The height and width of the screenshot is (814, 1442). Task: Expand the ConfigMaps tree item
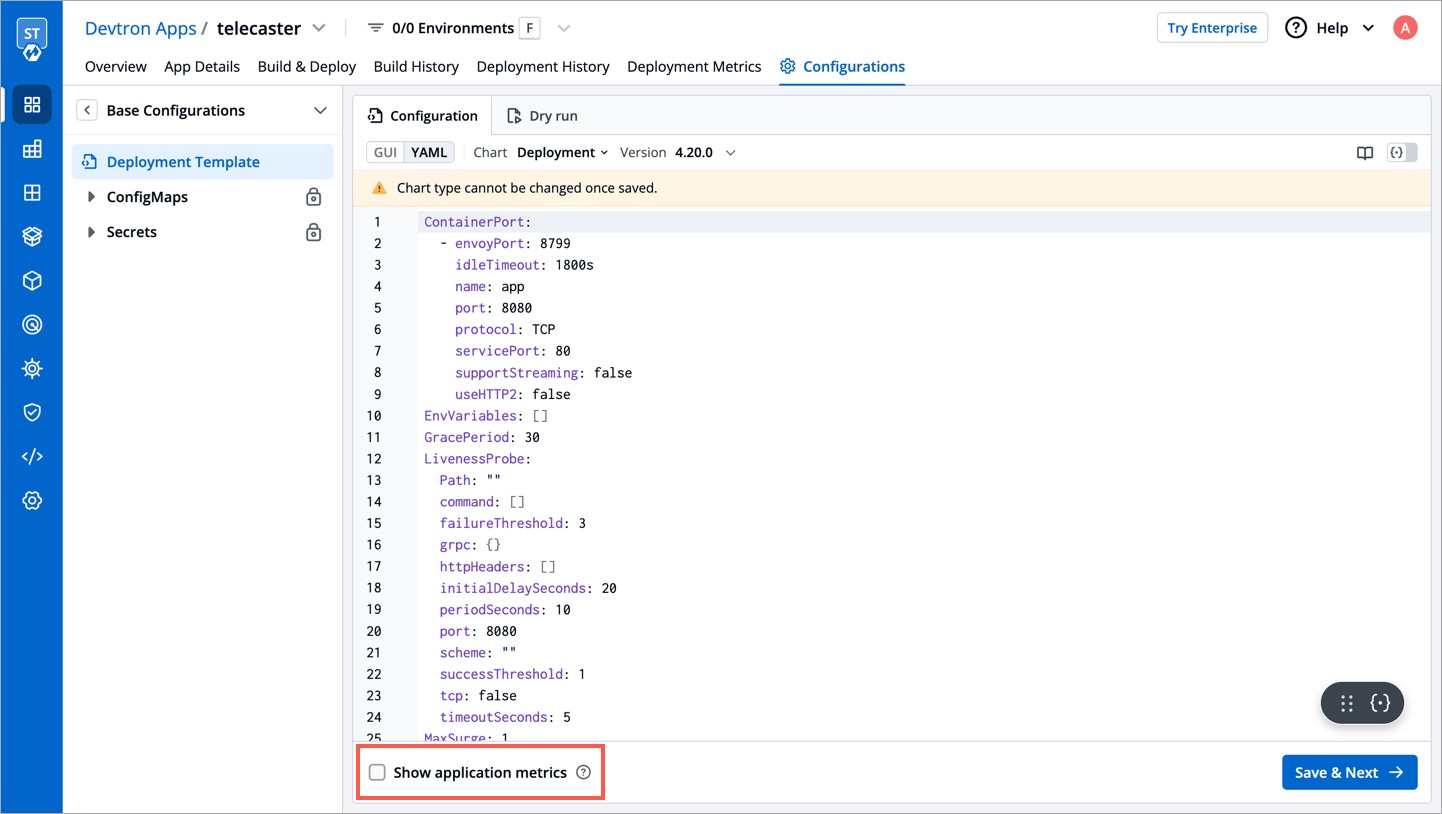tap(91, 197)
